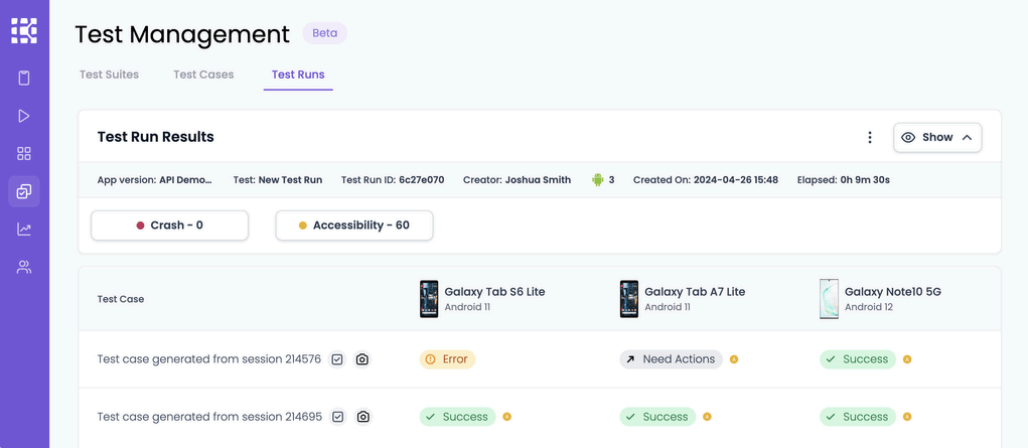
Task: Click the 'Test: New Test Run' text
Action: 277,180
